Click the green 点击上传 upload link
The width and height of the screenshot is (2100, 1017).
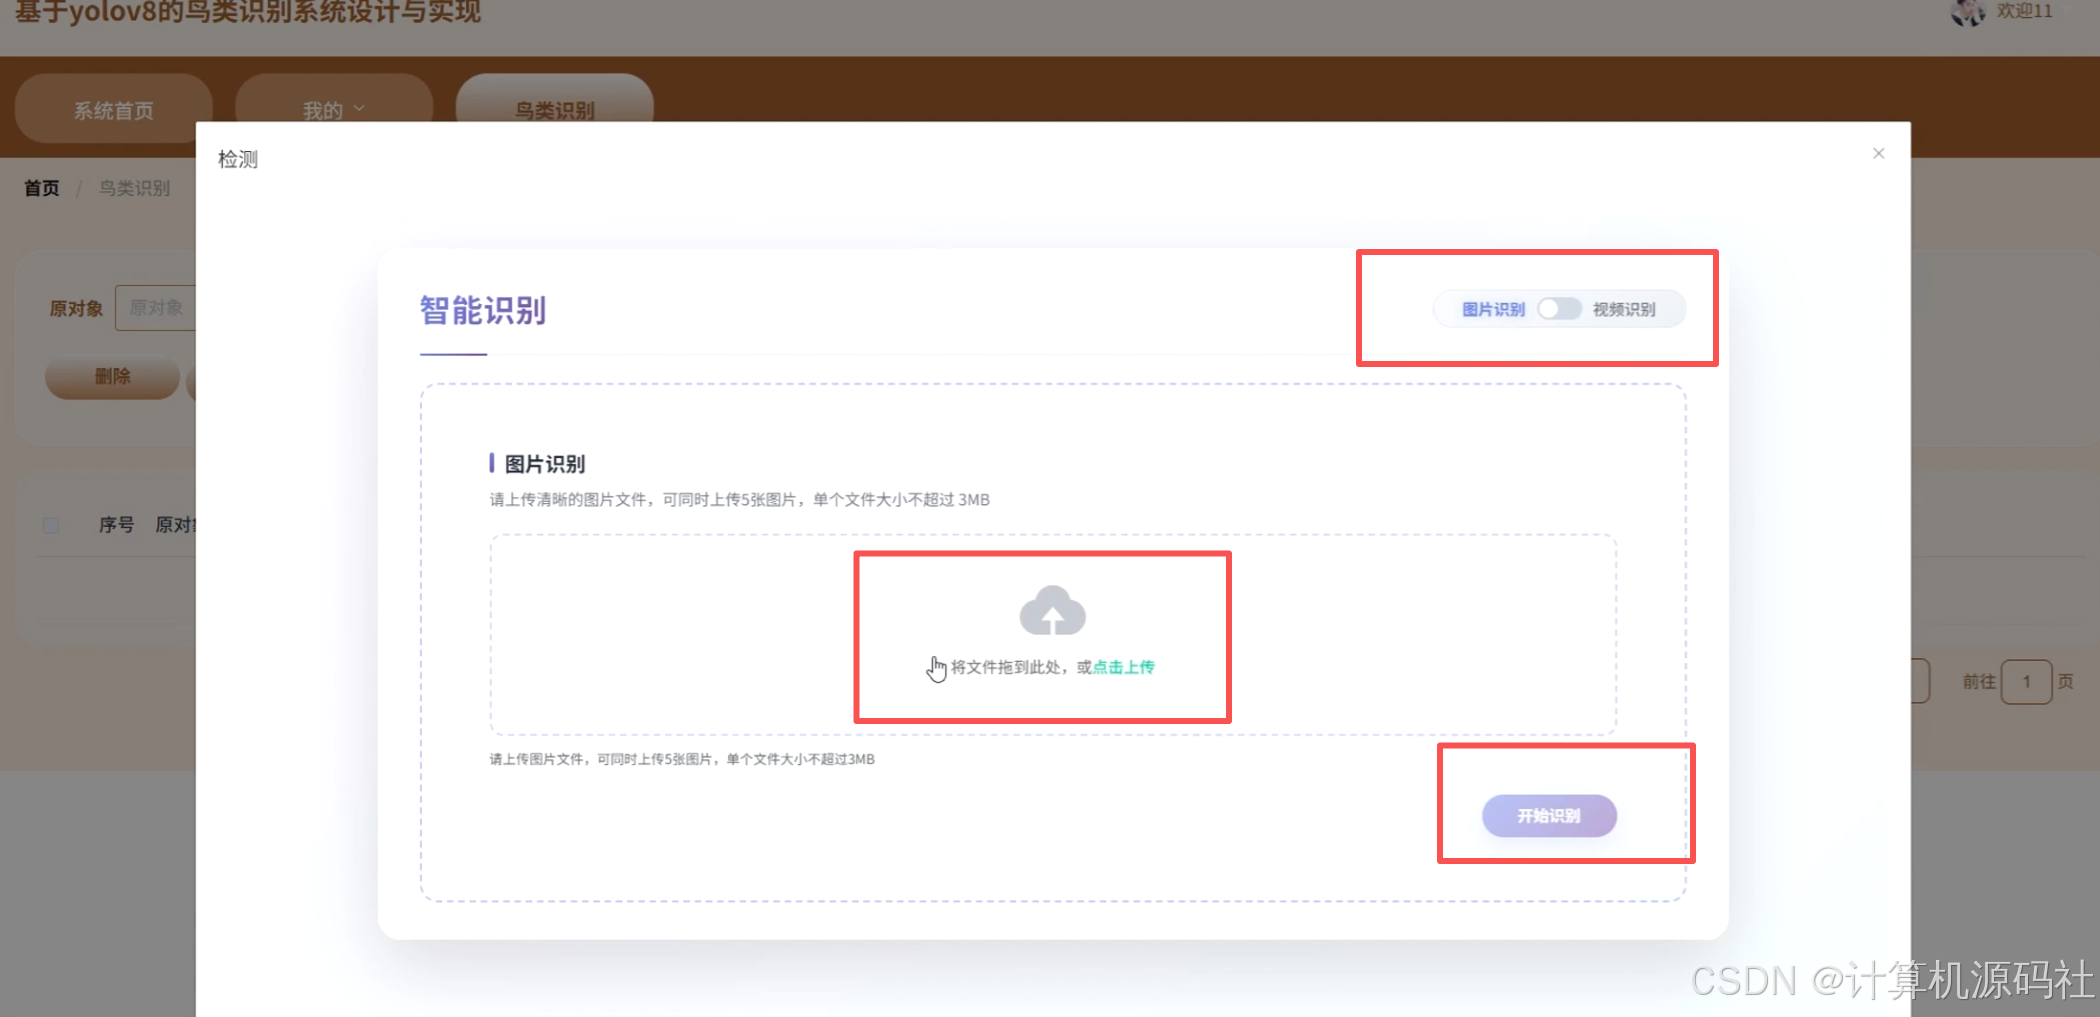click(x=1121, y=667)
